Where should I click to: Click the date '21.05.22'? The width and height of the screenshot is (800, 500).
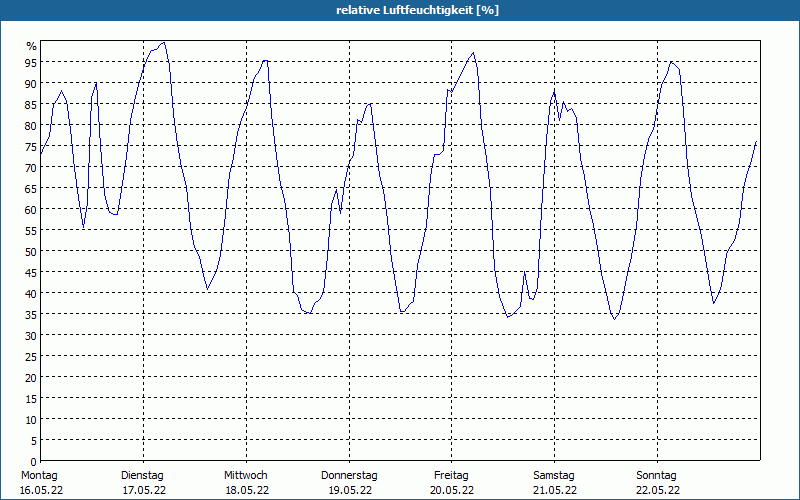pyautogui.click(x=555, y=490)
